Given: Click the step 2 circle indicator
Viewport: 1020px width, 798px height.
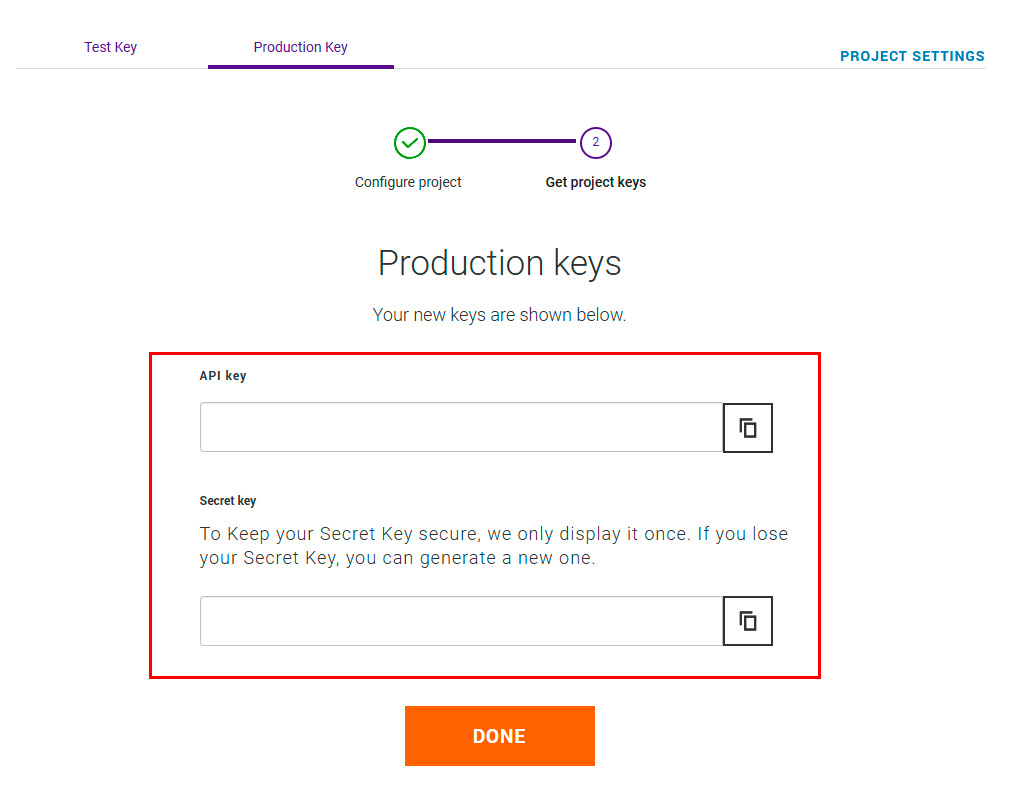Looking at the screenshot, I should (595, 143).
